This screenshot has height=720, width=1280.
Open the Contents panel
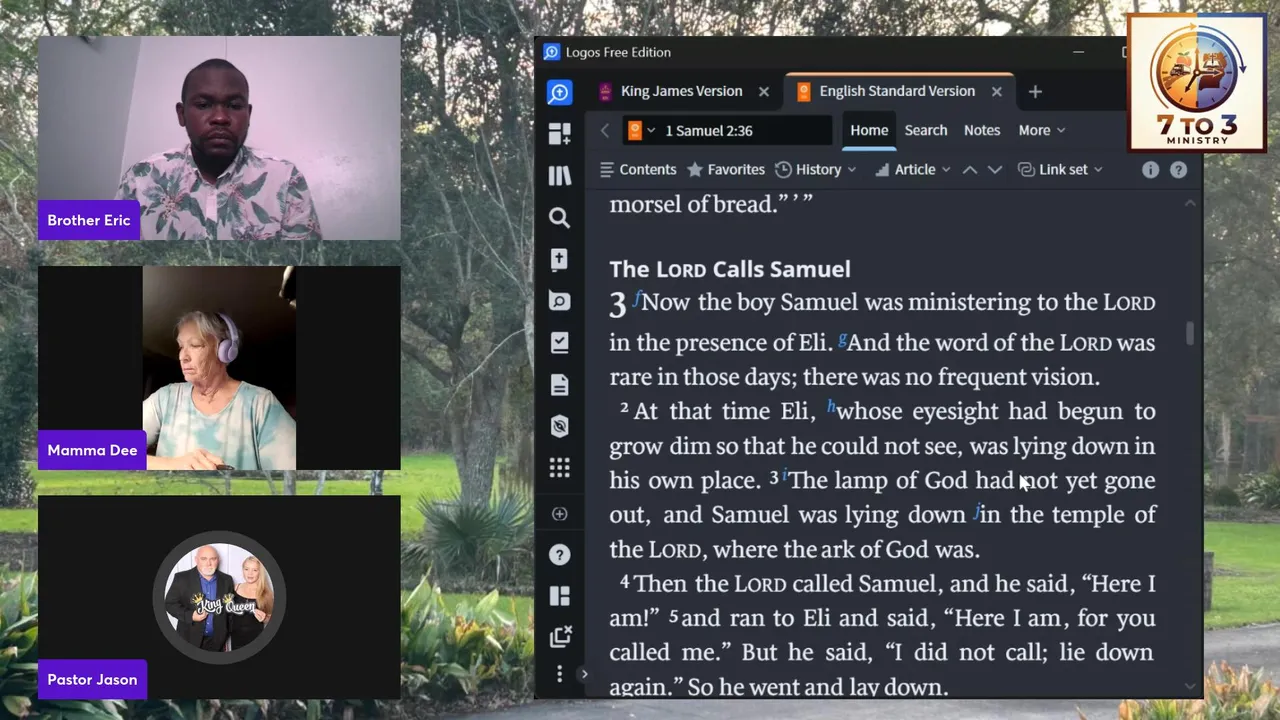(x=638, y=170)
